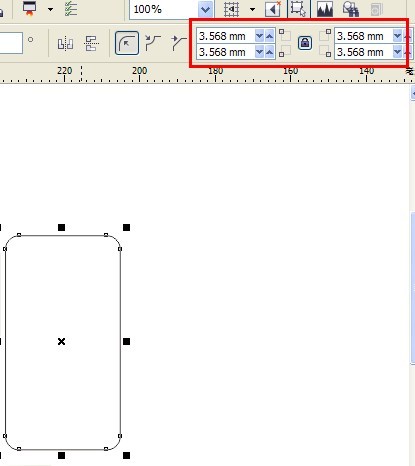Increase the top-left corner radius value

coord(270,35)
